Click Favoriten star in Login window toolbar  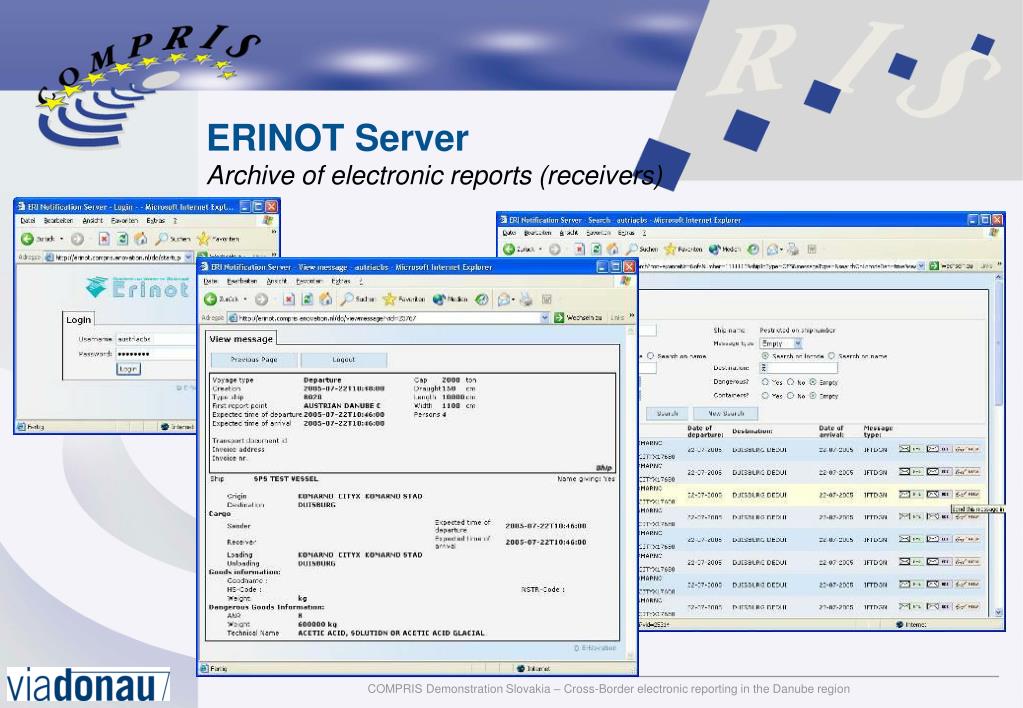tap(204, 239)
